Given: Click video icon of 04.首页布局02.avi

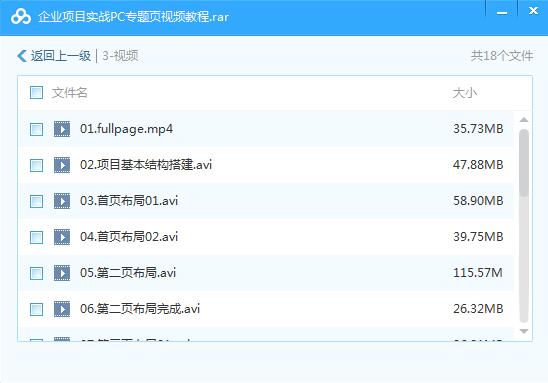Looking at the screenshot, I should point(62,237).
